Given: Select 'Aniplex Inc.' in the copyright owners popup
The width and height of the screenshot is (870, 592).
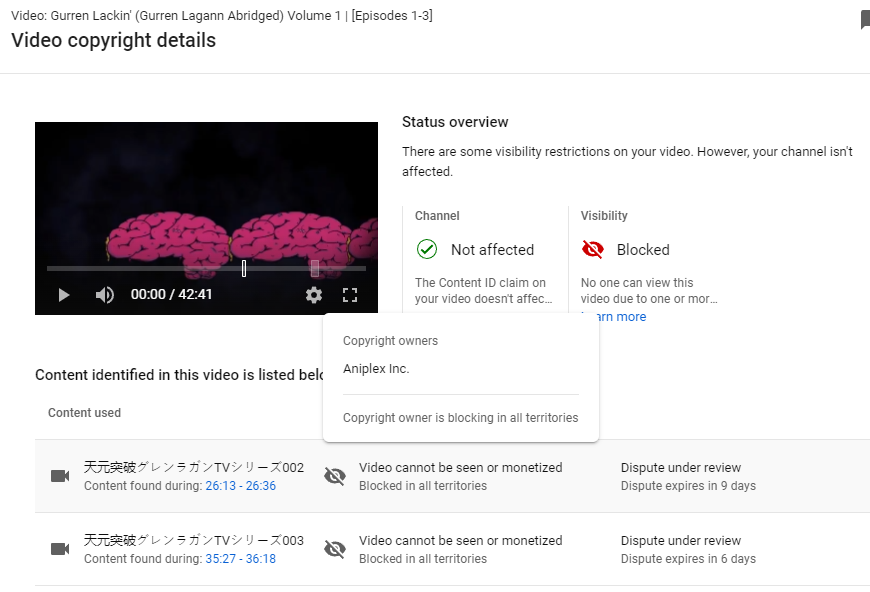Looking at the screenshot, I should (376, 368).
